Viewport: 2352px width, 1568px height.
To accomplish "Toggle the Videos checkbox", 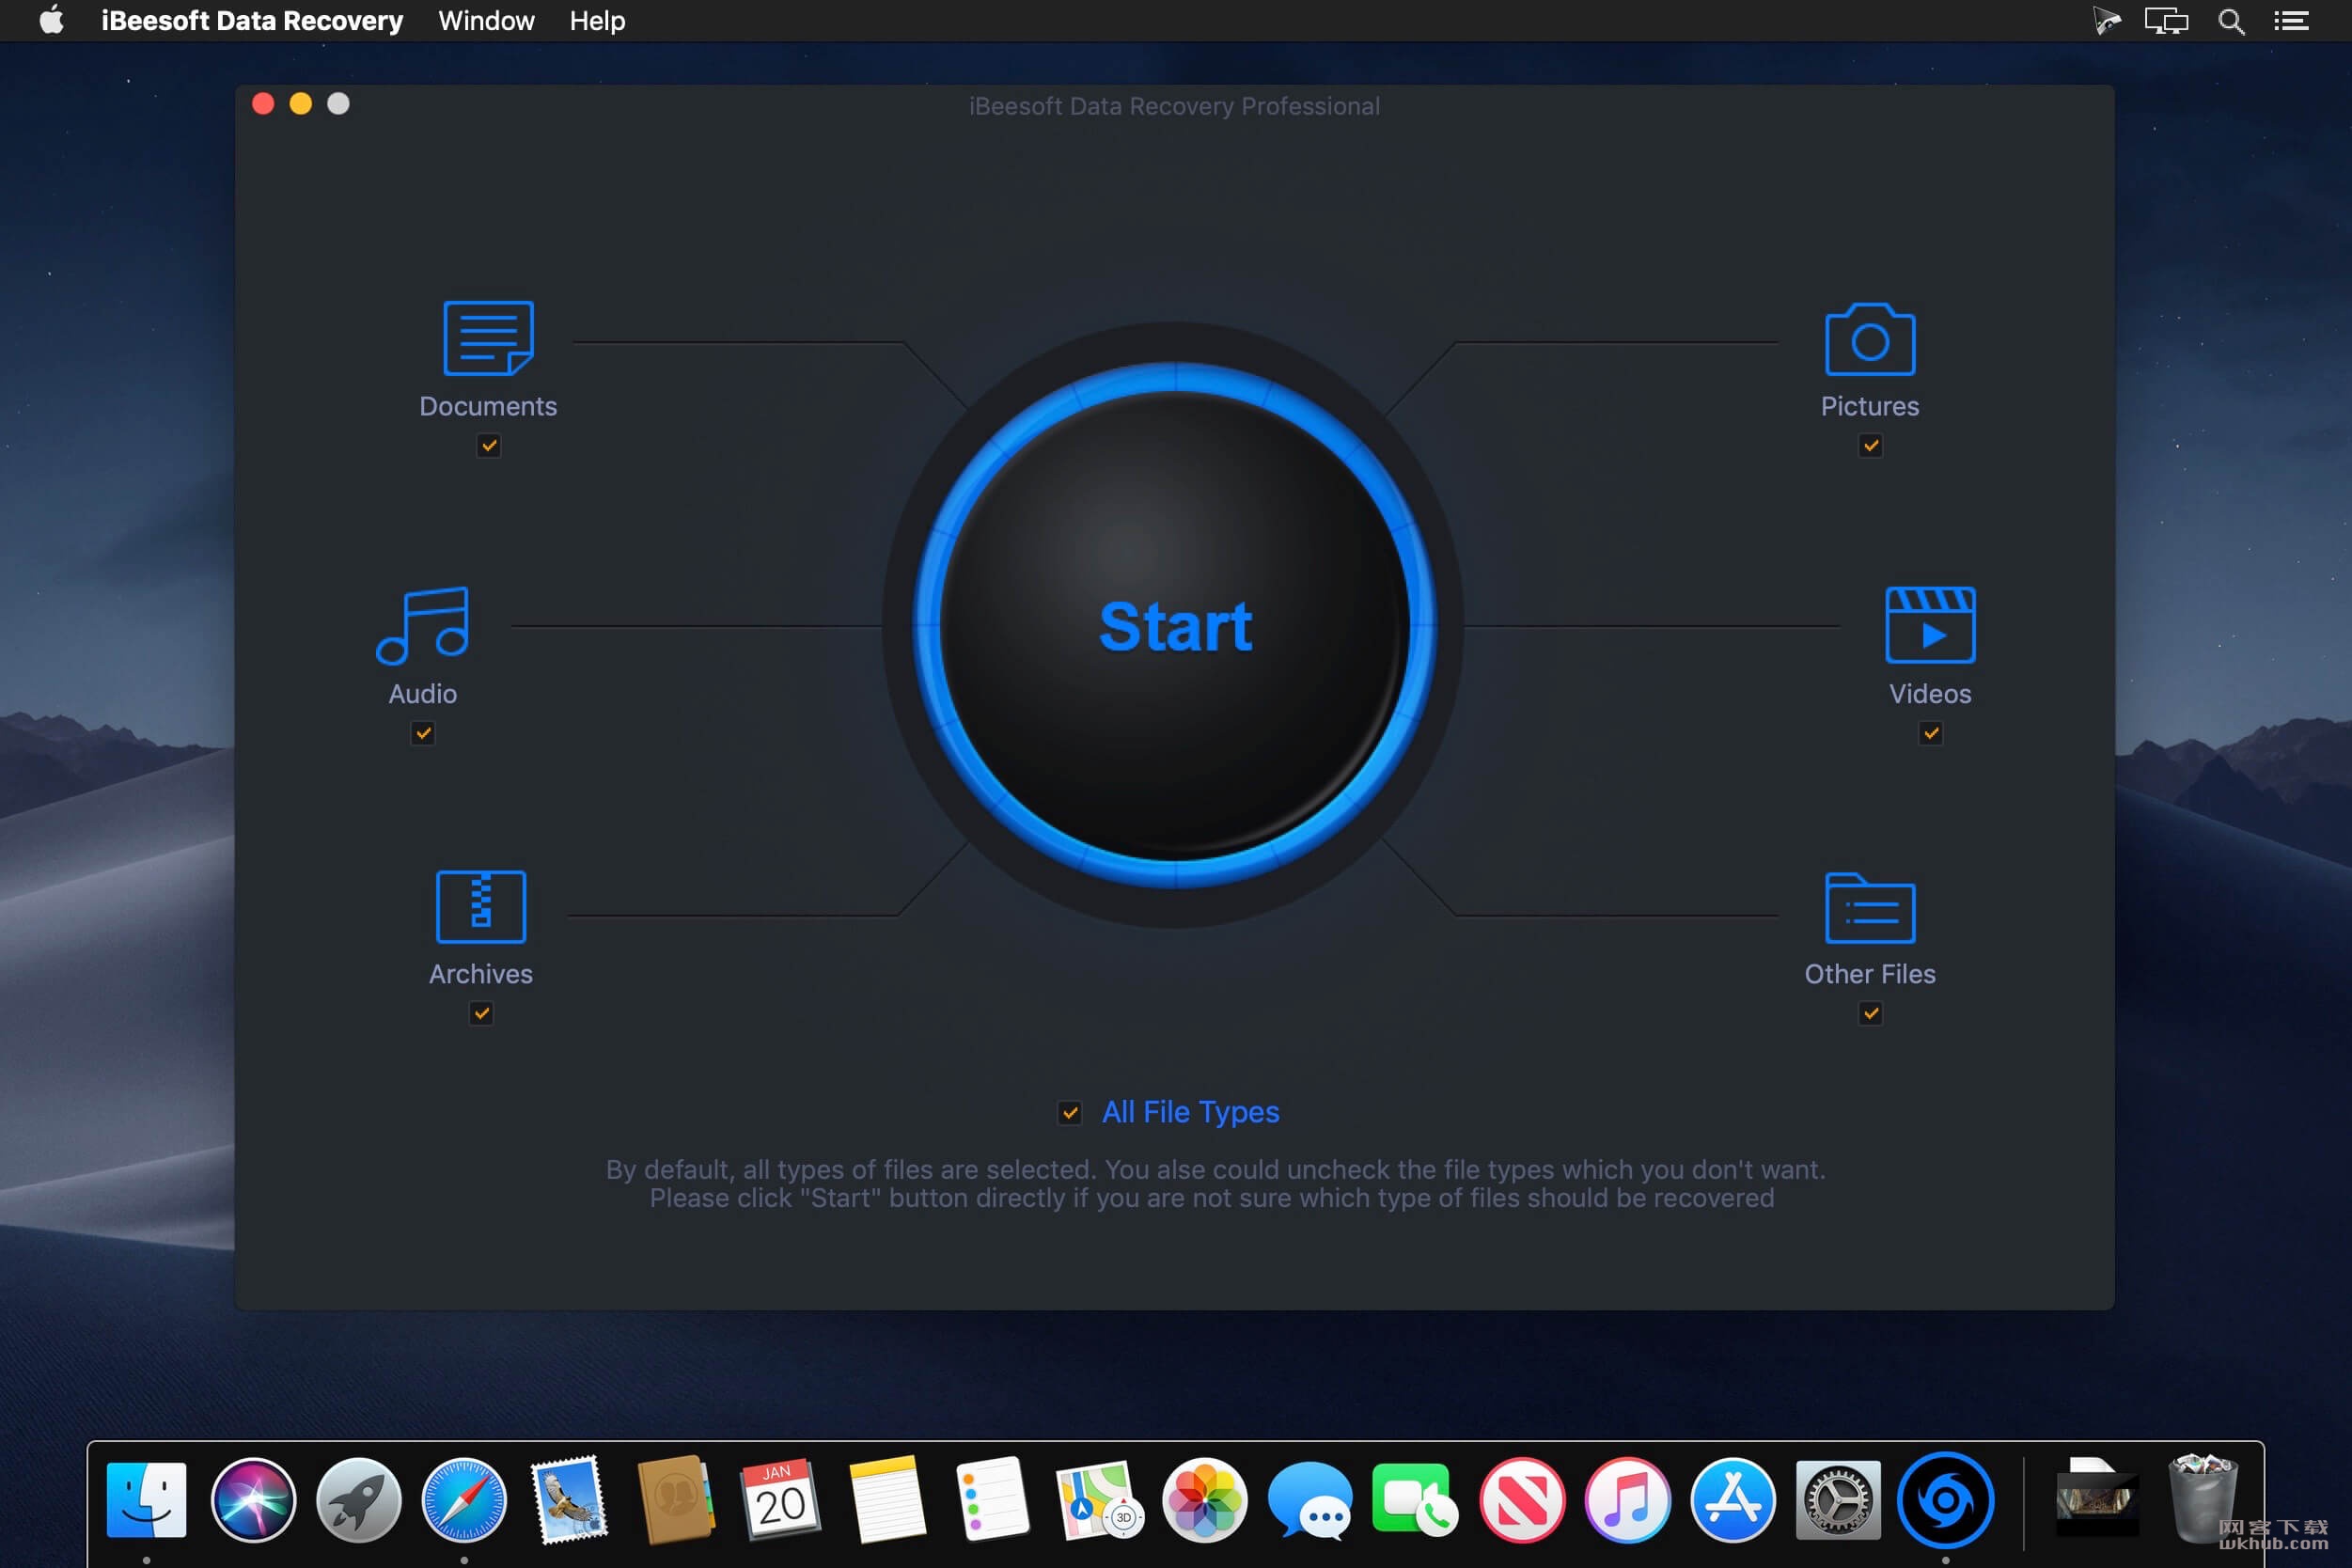I will [1931, 734].
